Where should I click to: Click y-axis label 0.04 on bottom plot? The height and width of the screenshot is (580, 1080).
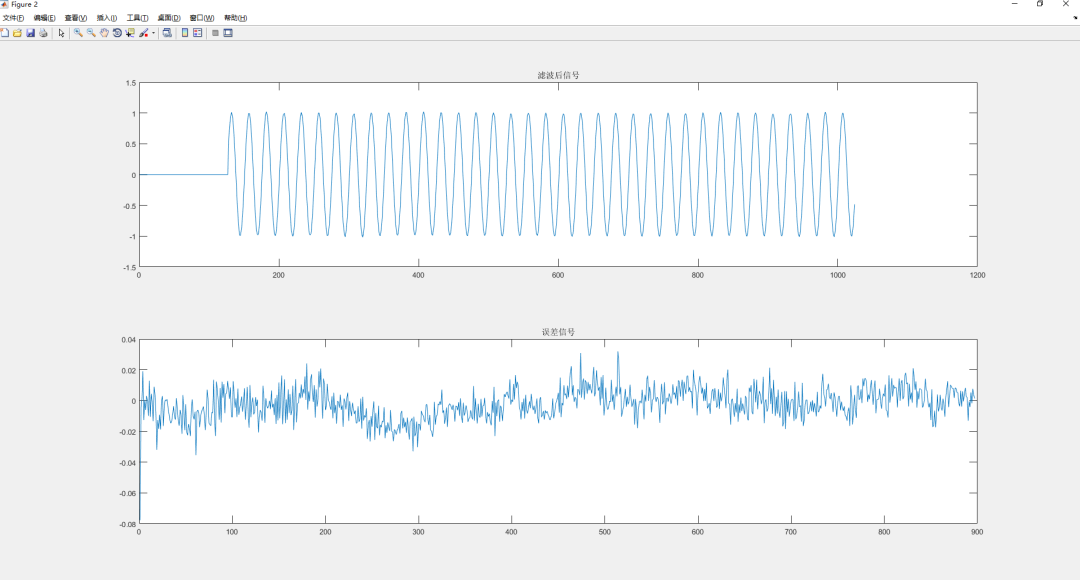(x=129, y=340)
